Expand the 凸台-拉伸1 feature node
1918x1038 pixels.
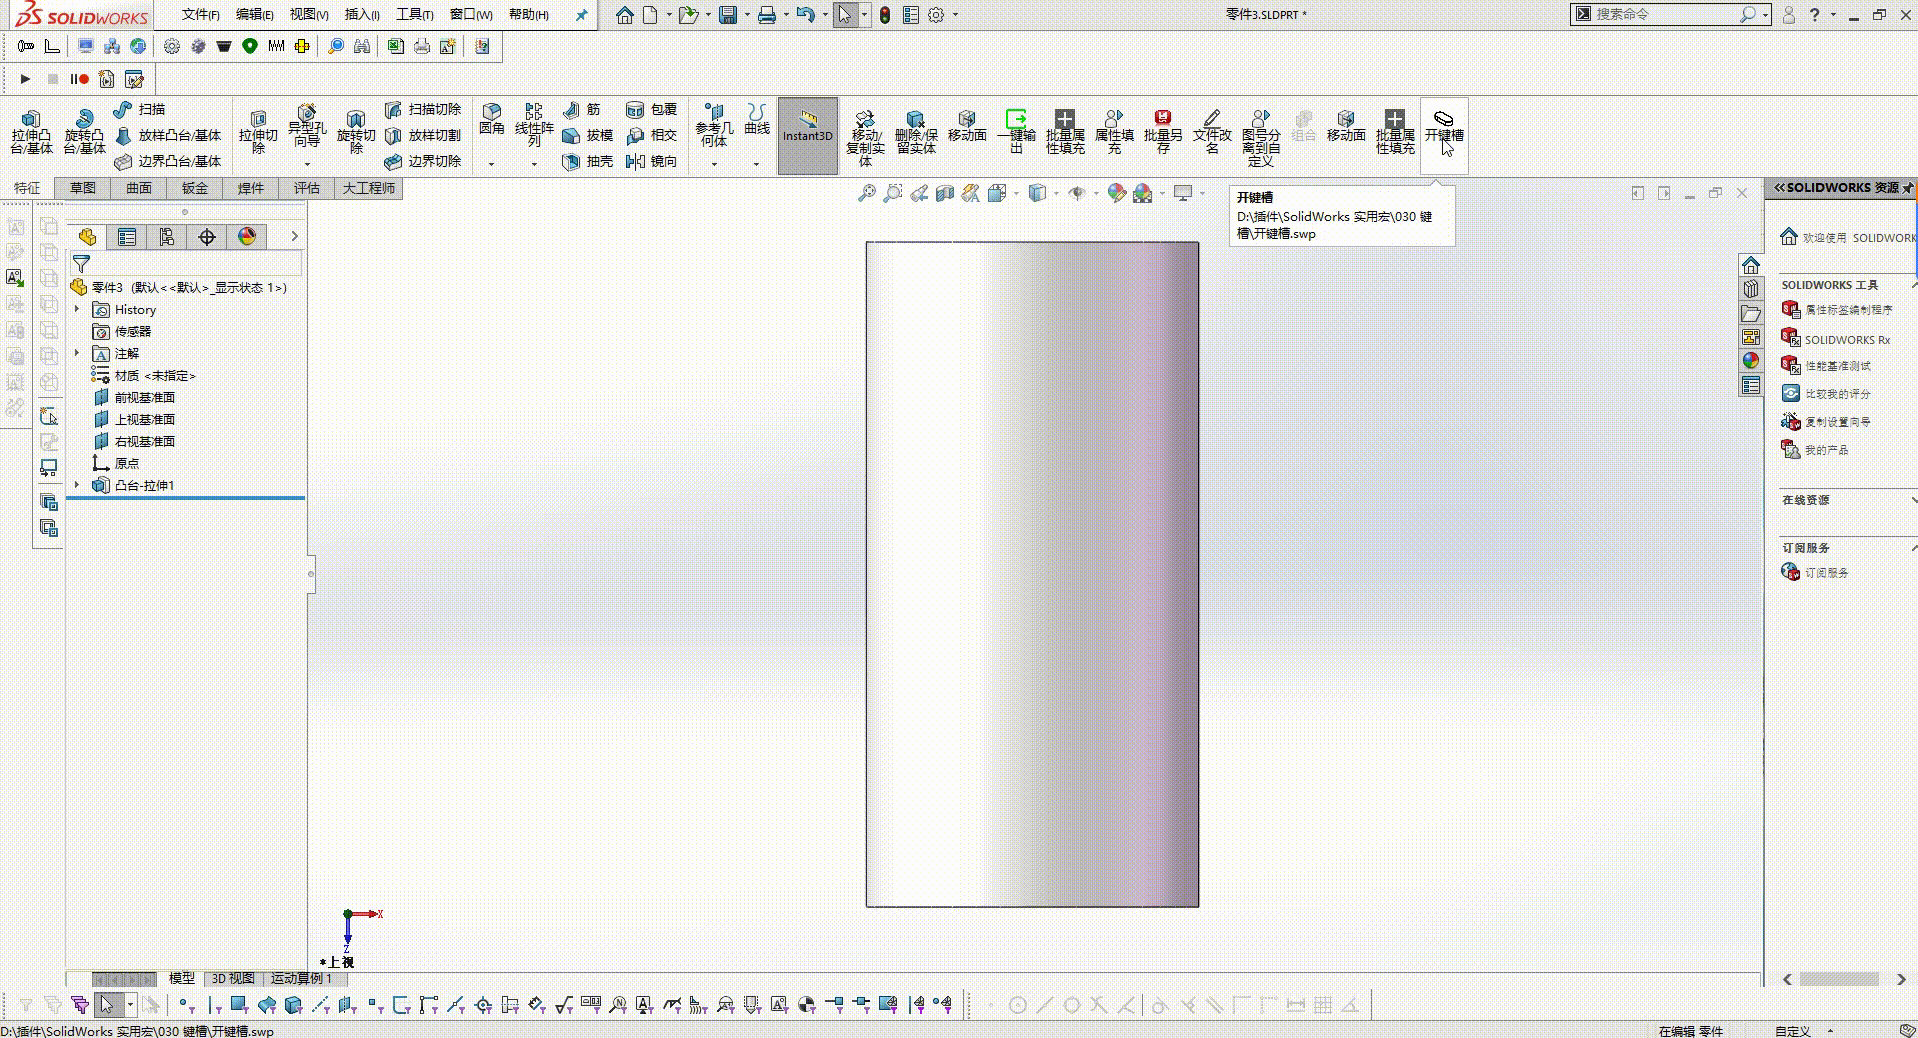click(77, 485)
